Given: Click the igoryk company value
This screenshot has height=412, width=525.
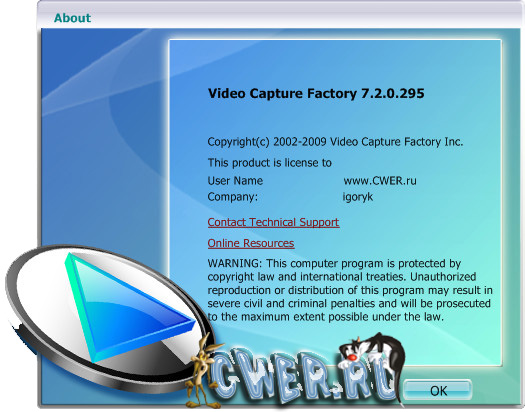Looking at the screenshot, I should pyautogui.click(x=358, y=197).
